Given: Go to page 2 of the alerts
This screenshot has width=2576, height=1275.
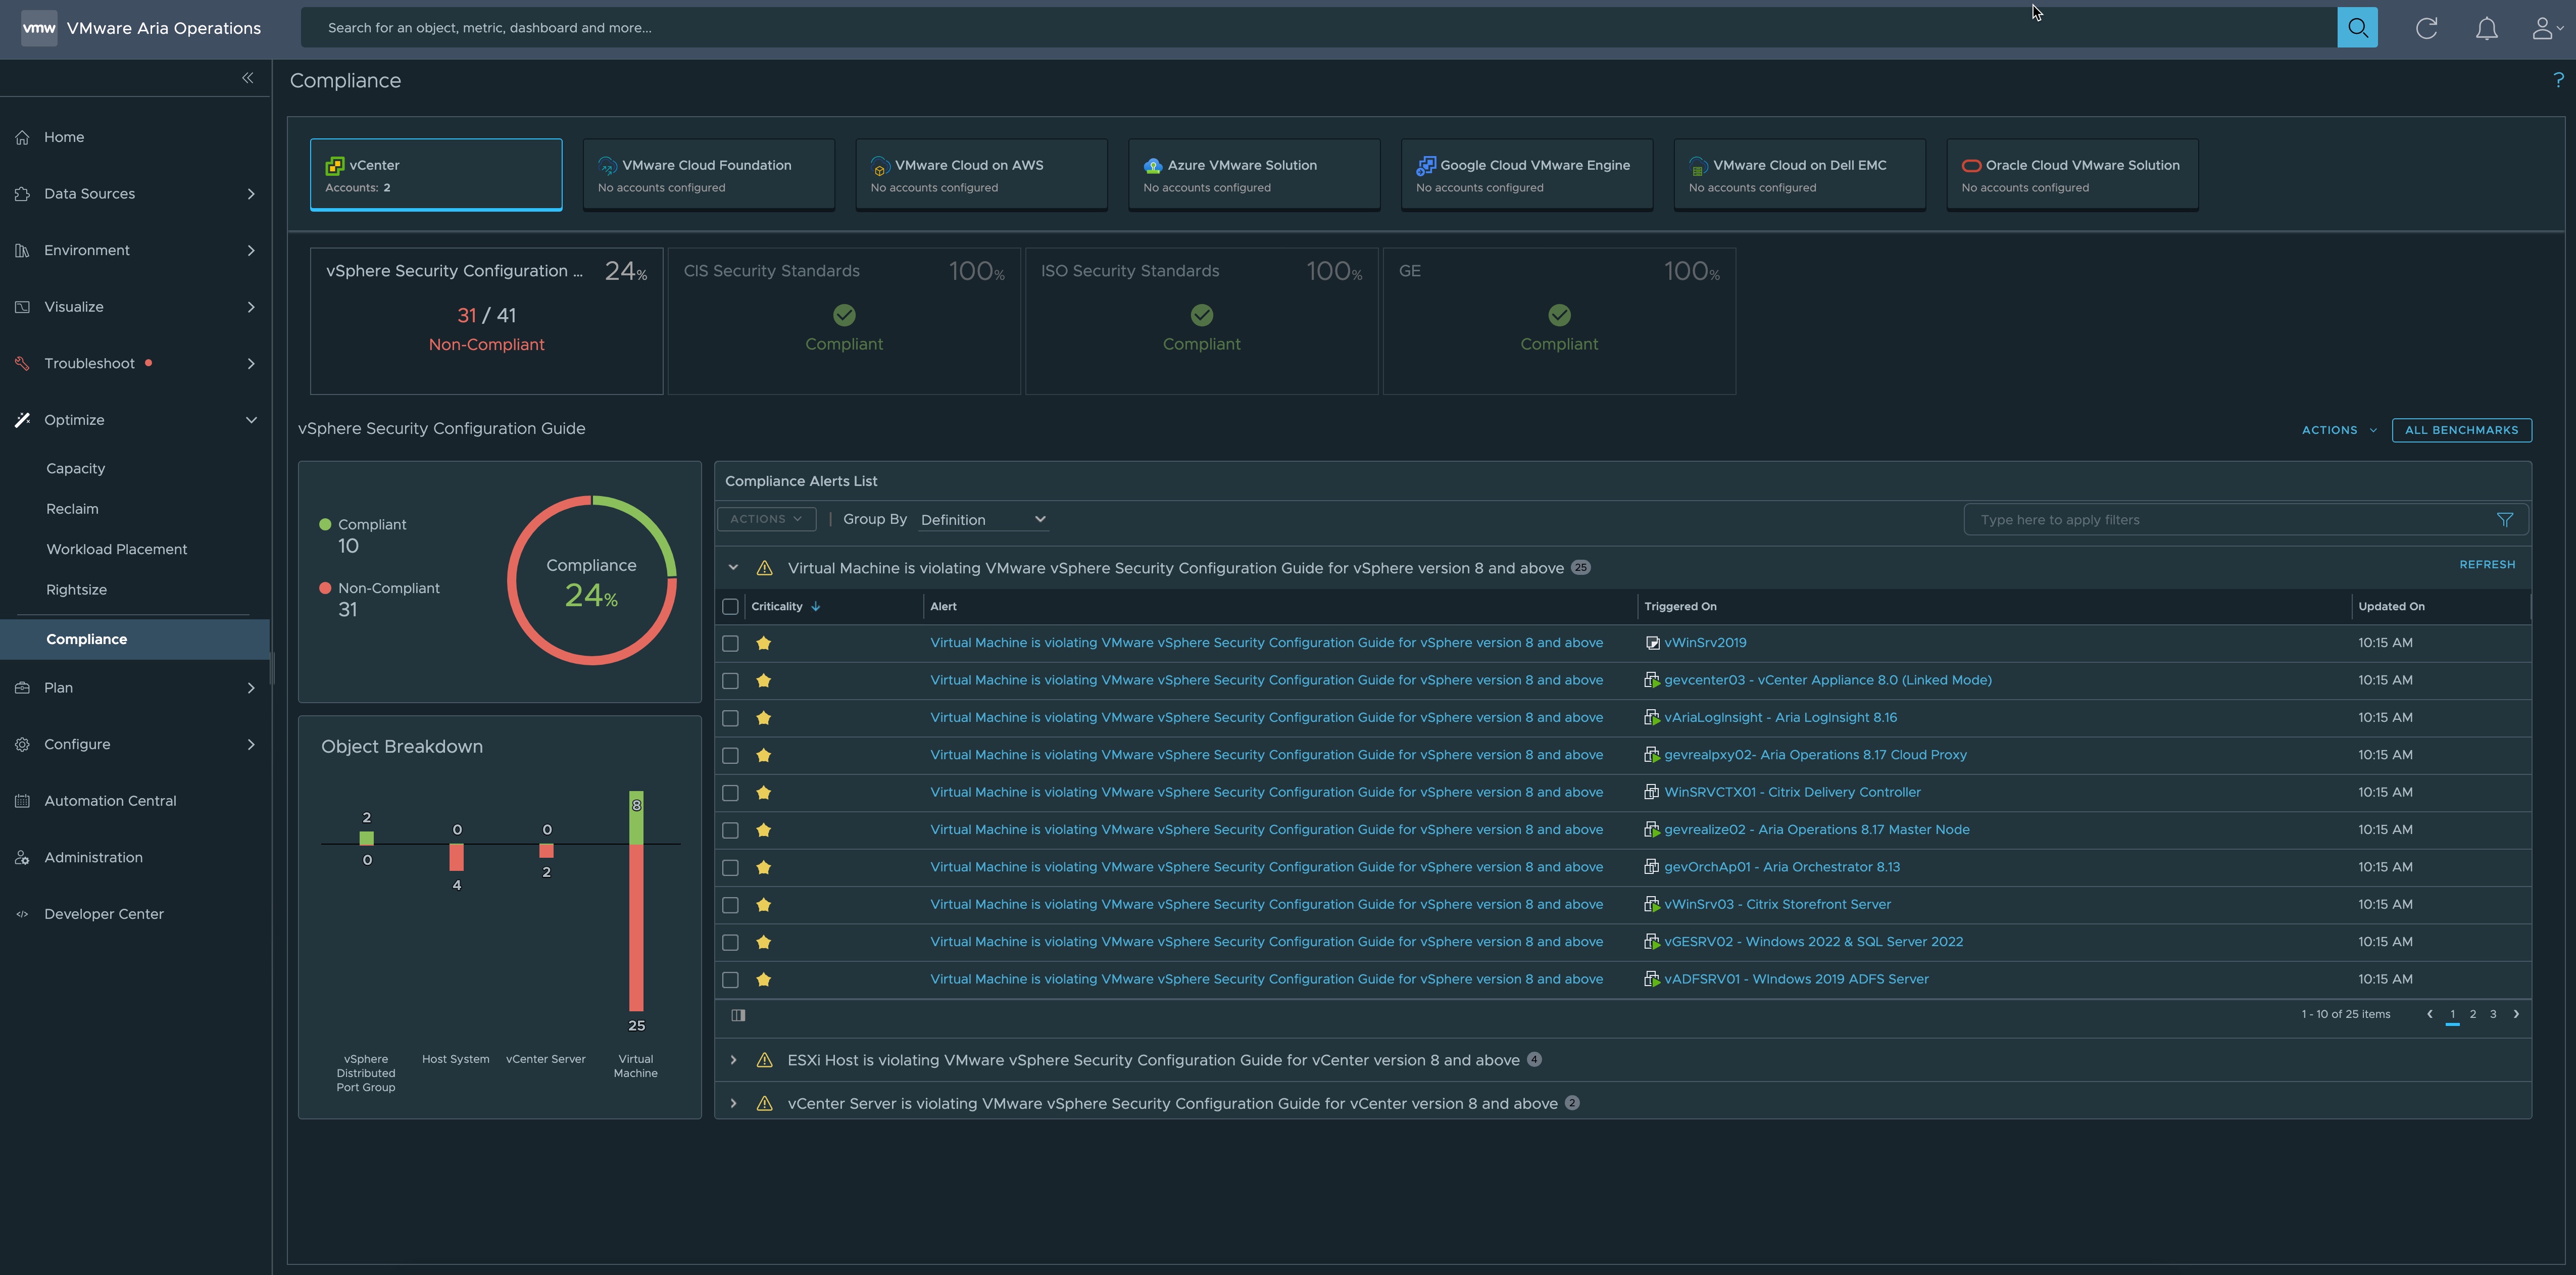Looking at the screenshot, I should pyautogui.click(x=2473, y=1014).
